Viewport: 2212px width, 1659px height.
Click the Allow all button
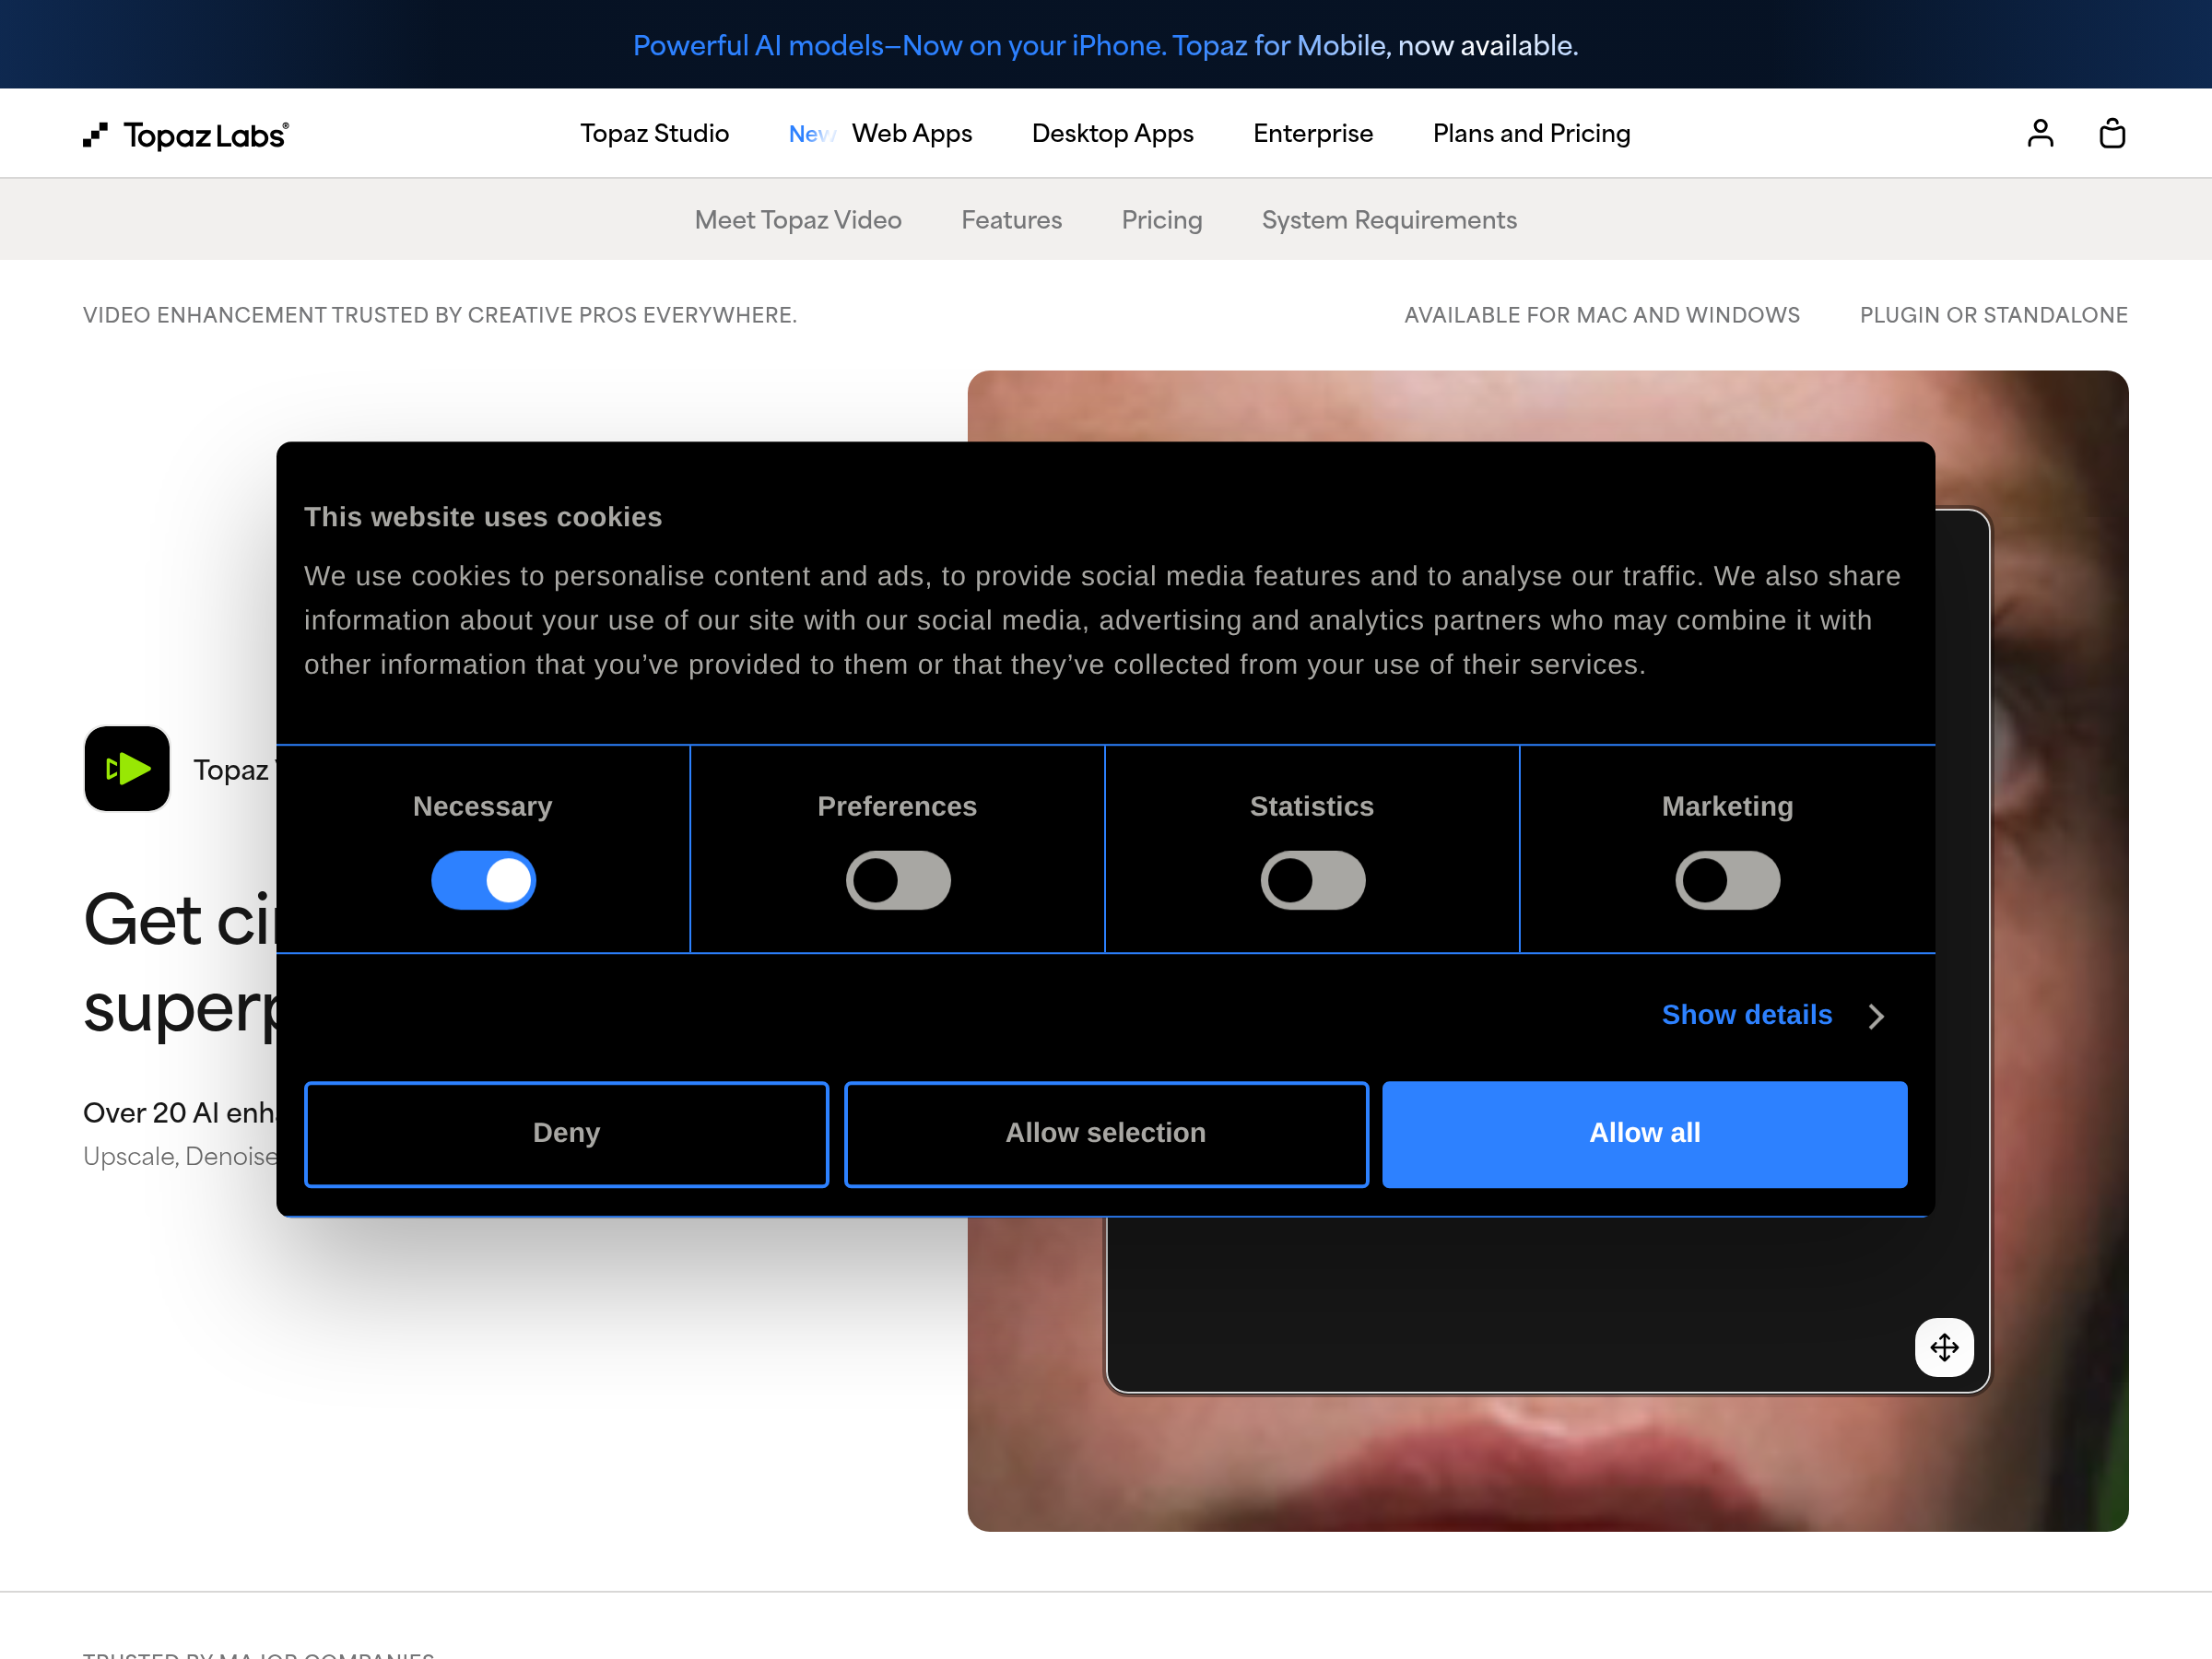[x=1644, y=1134]
